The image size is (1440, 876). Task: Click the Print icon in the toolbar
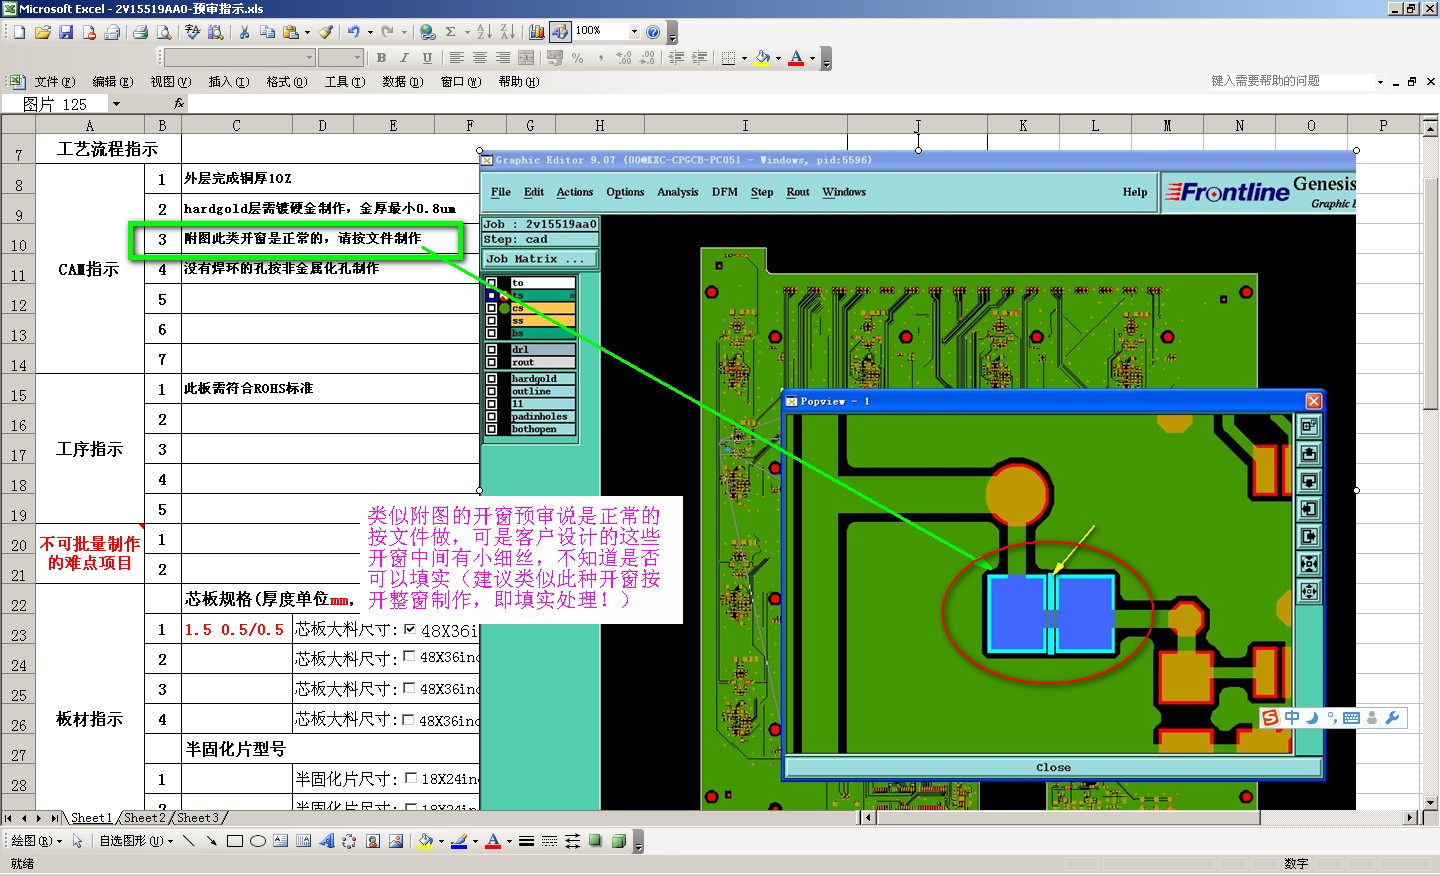tap(140, 32)
